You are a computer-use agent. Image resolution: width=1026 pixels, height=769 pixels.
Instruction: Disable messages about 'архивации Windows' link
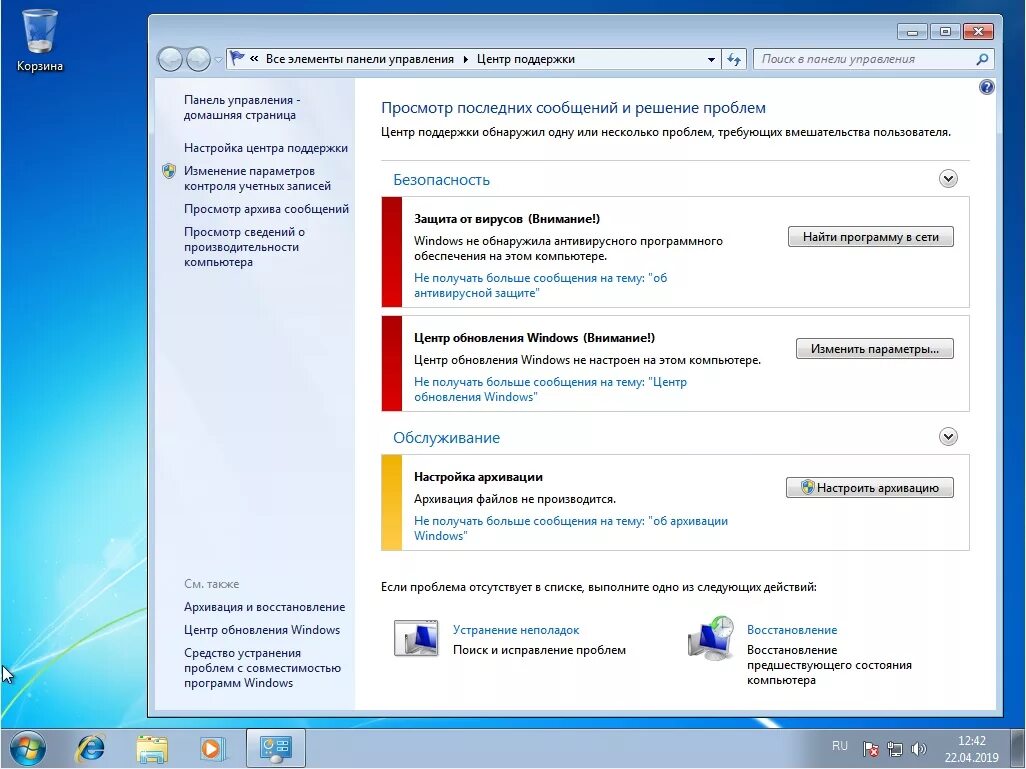571,528
